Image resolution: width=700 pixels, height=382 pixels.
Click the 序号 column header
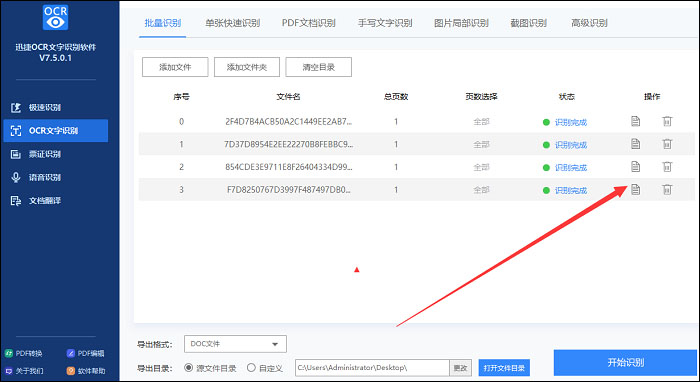[x=181, y=97]
